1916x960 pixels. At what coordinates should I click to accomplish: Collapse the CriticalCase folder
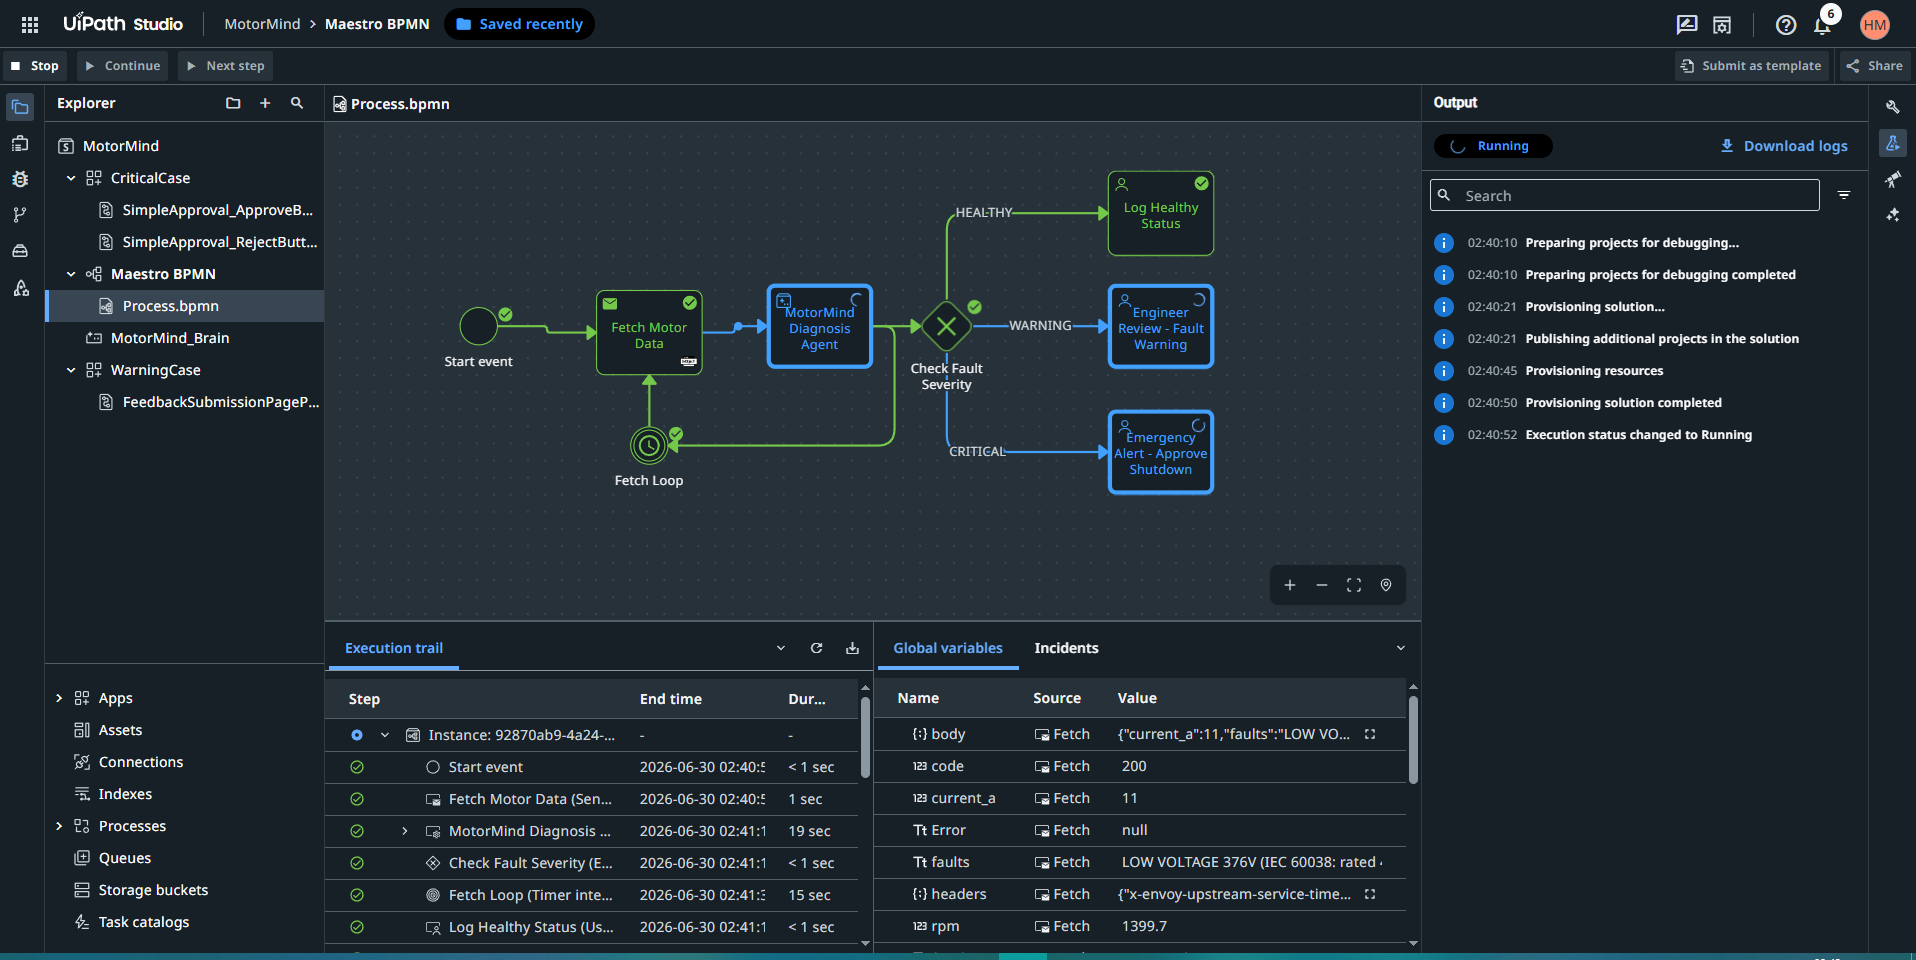[x=71, y=178]
